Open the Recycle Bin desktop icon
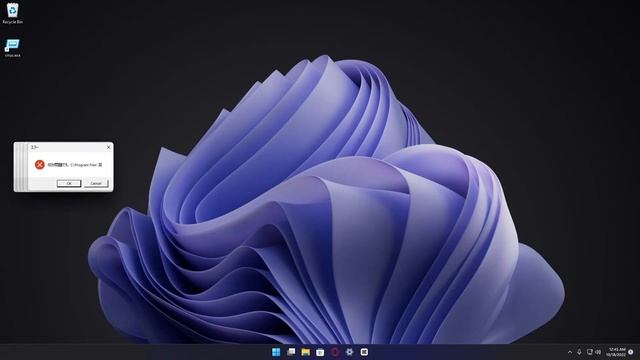640x360 pixels. (x=12, y=13)
